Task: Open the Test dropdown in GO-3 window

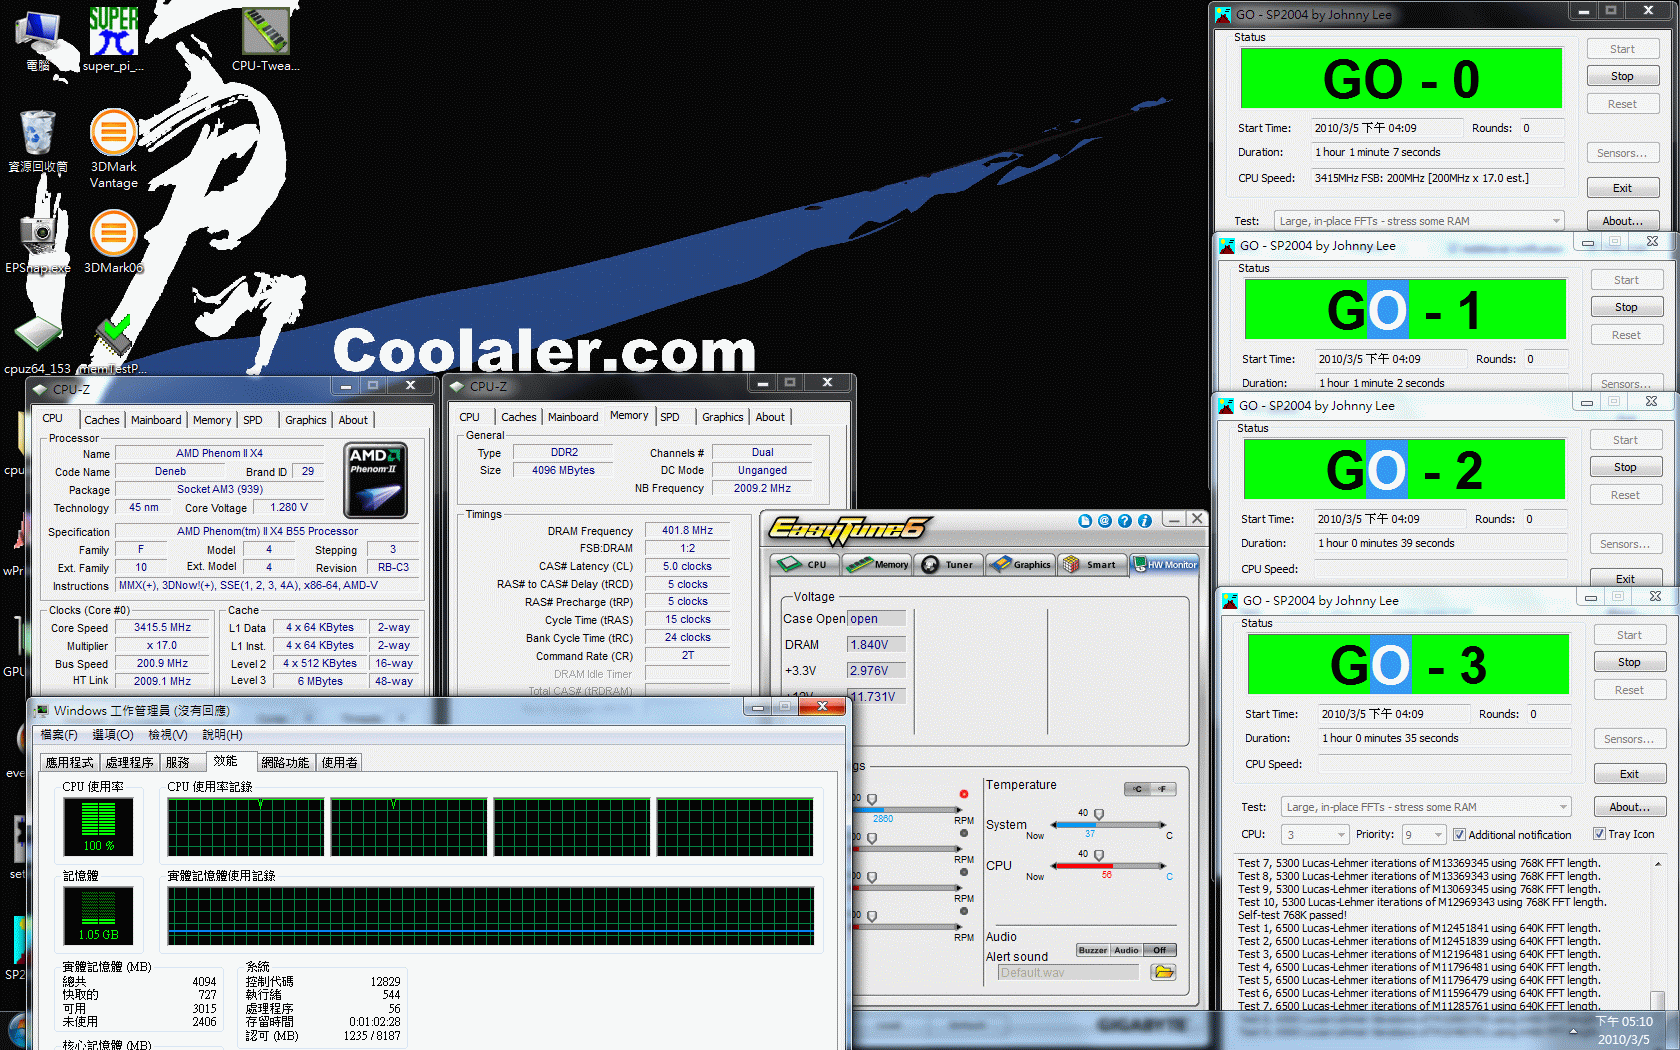Action: [x=1426, y=807]
